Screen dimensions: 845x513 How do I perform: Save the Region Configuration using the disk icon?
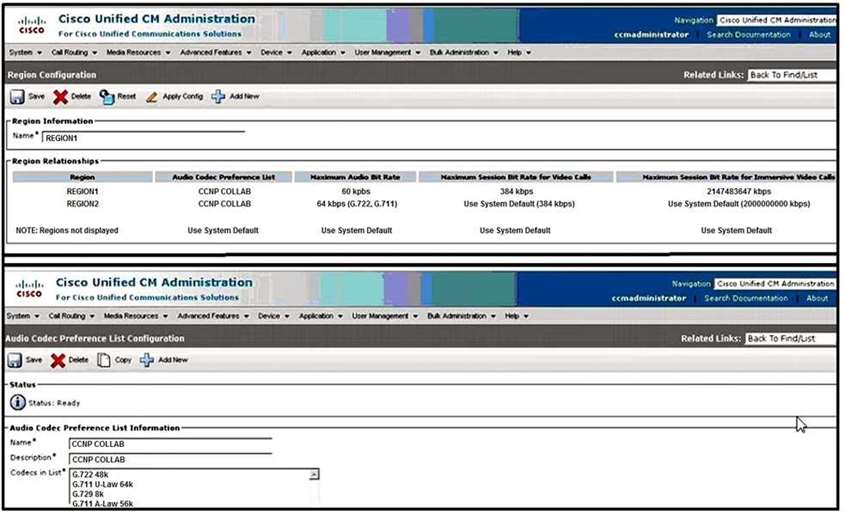17,97
